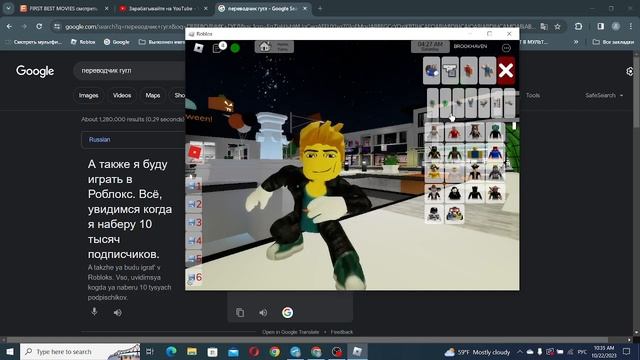Pick the black hooded white-face outfit

454,193
